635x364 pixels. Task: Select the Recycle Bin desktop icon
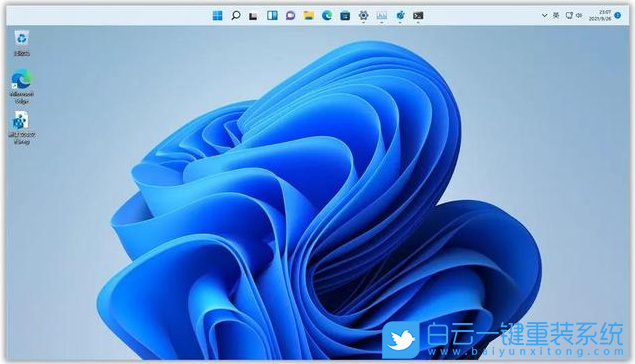(21, 43)
